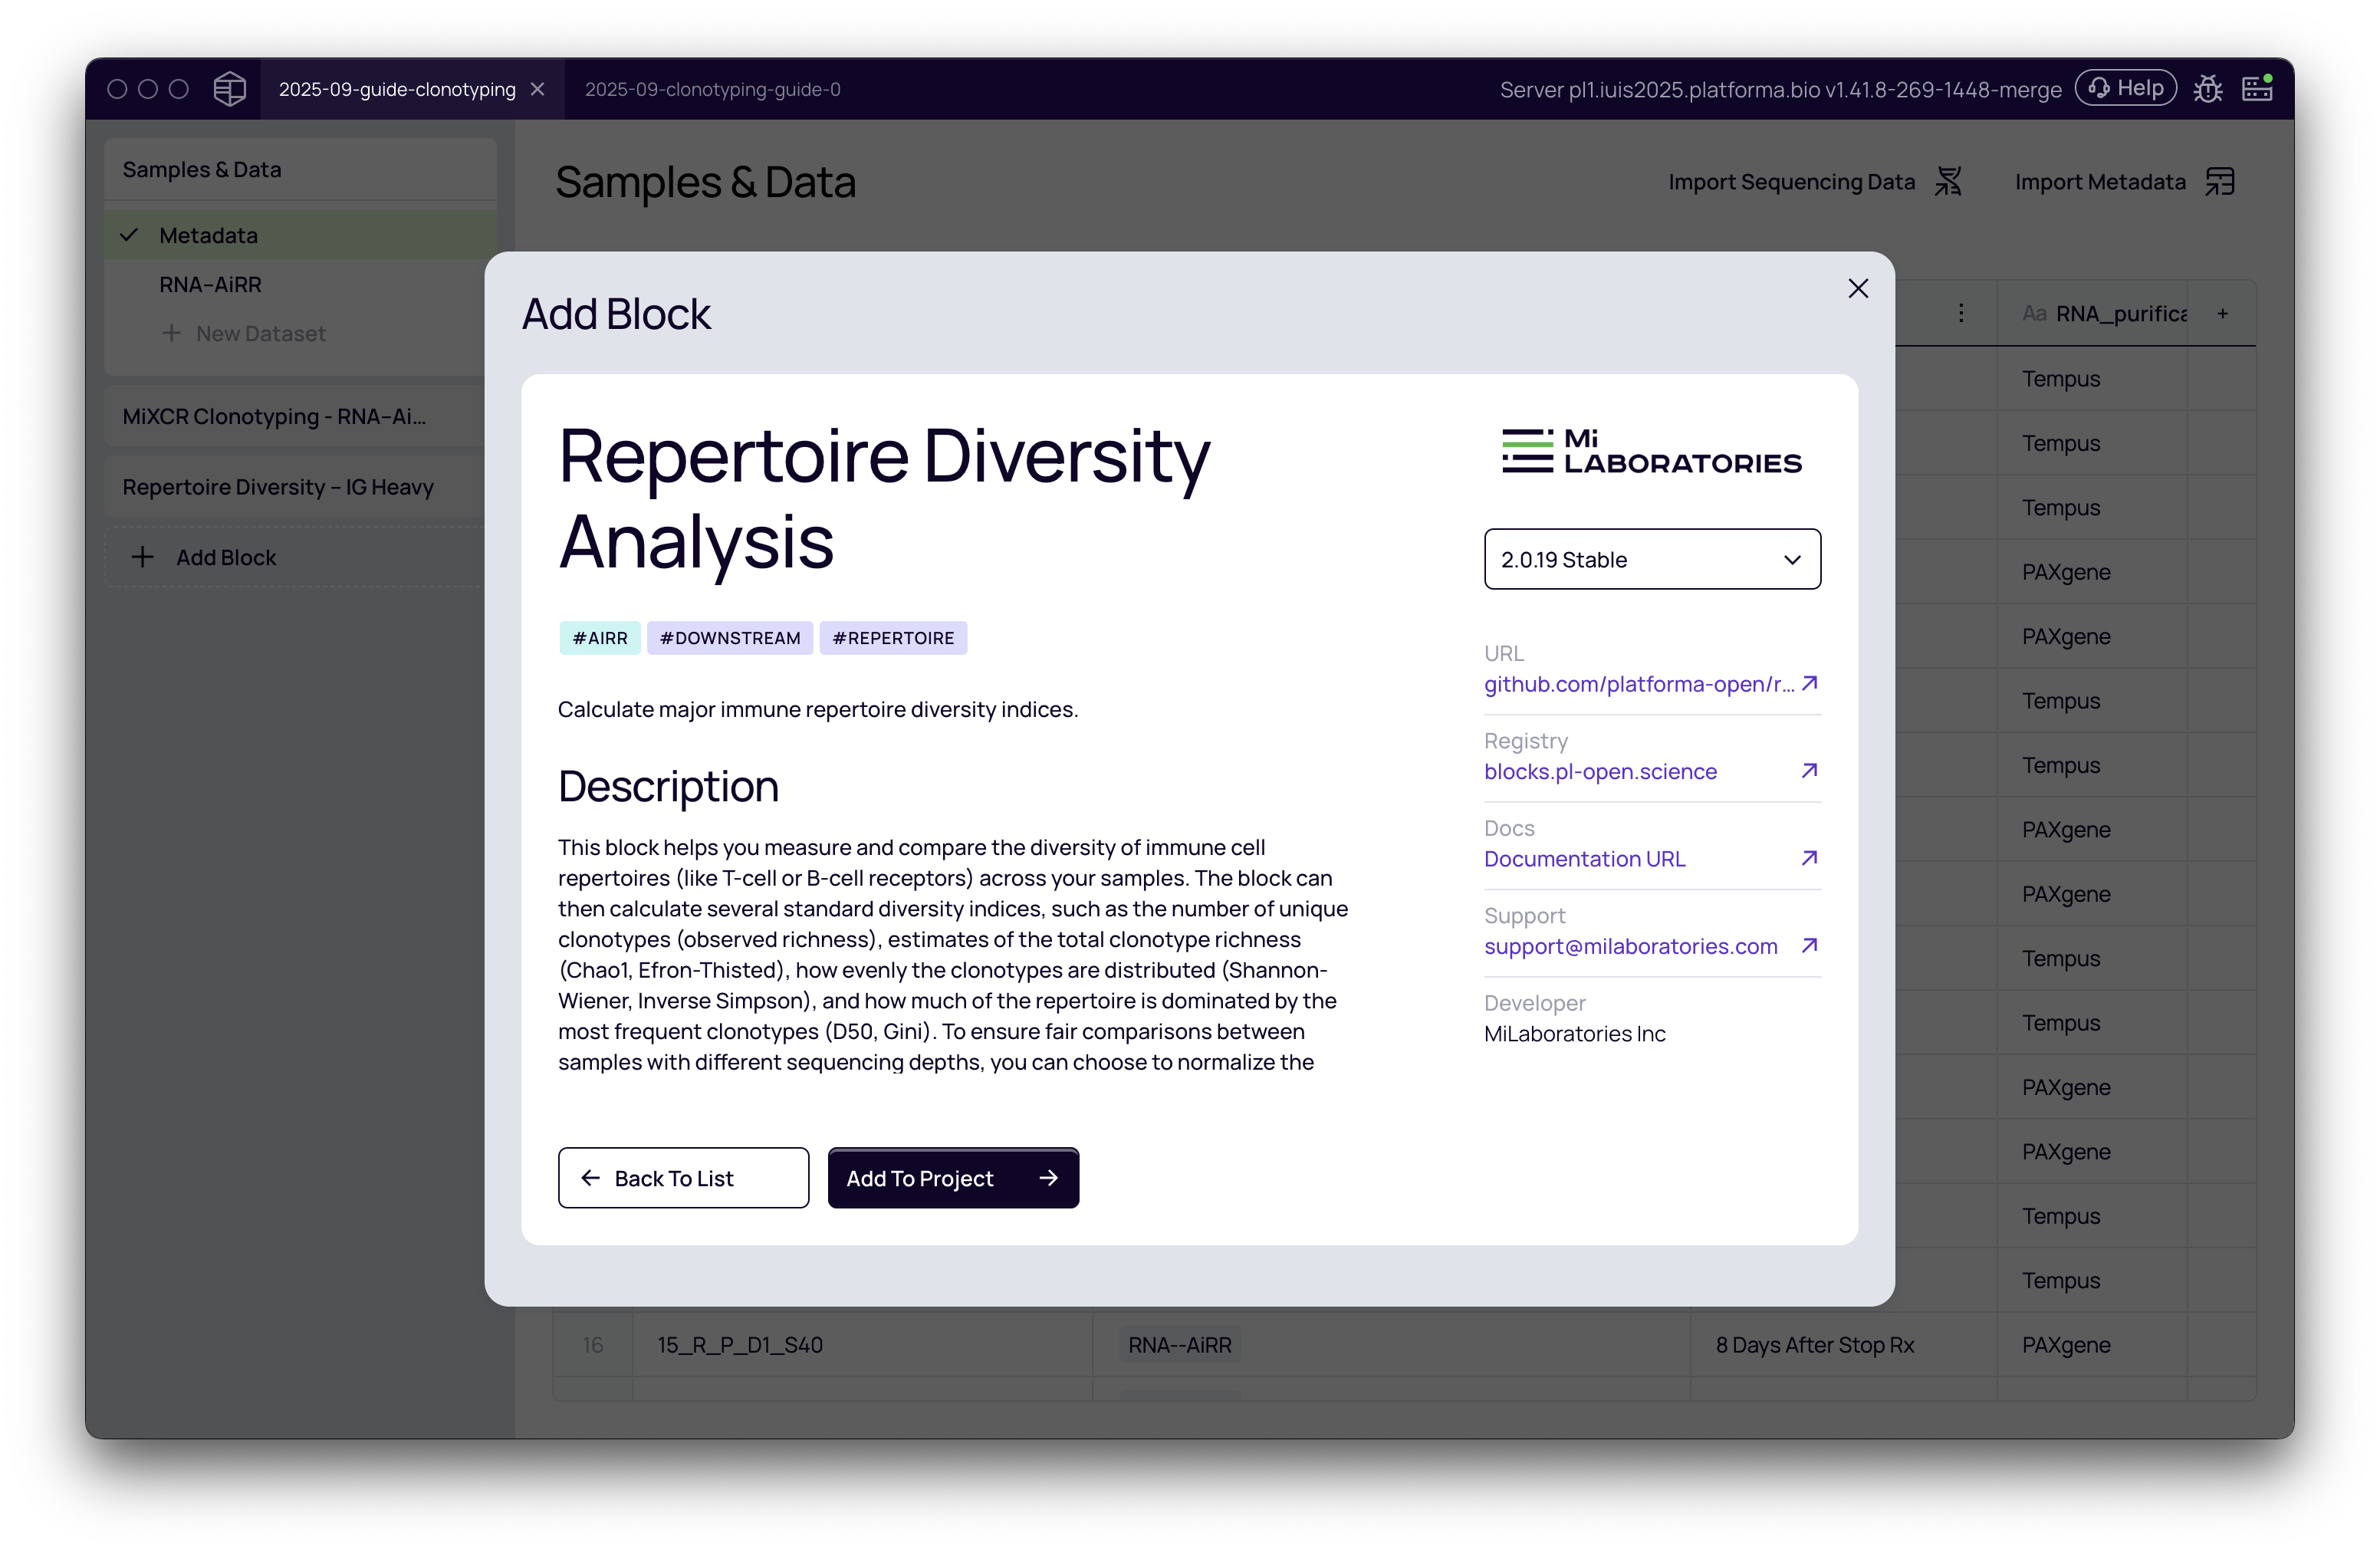This screenshot has width=2380, height=1552.
Task: Close the Add Block dialog
Action: click(1858, 289)
